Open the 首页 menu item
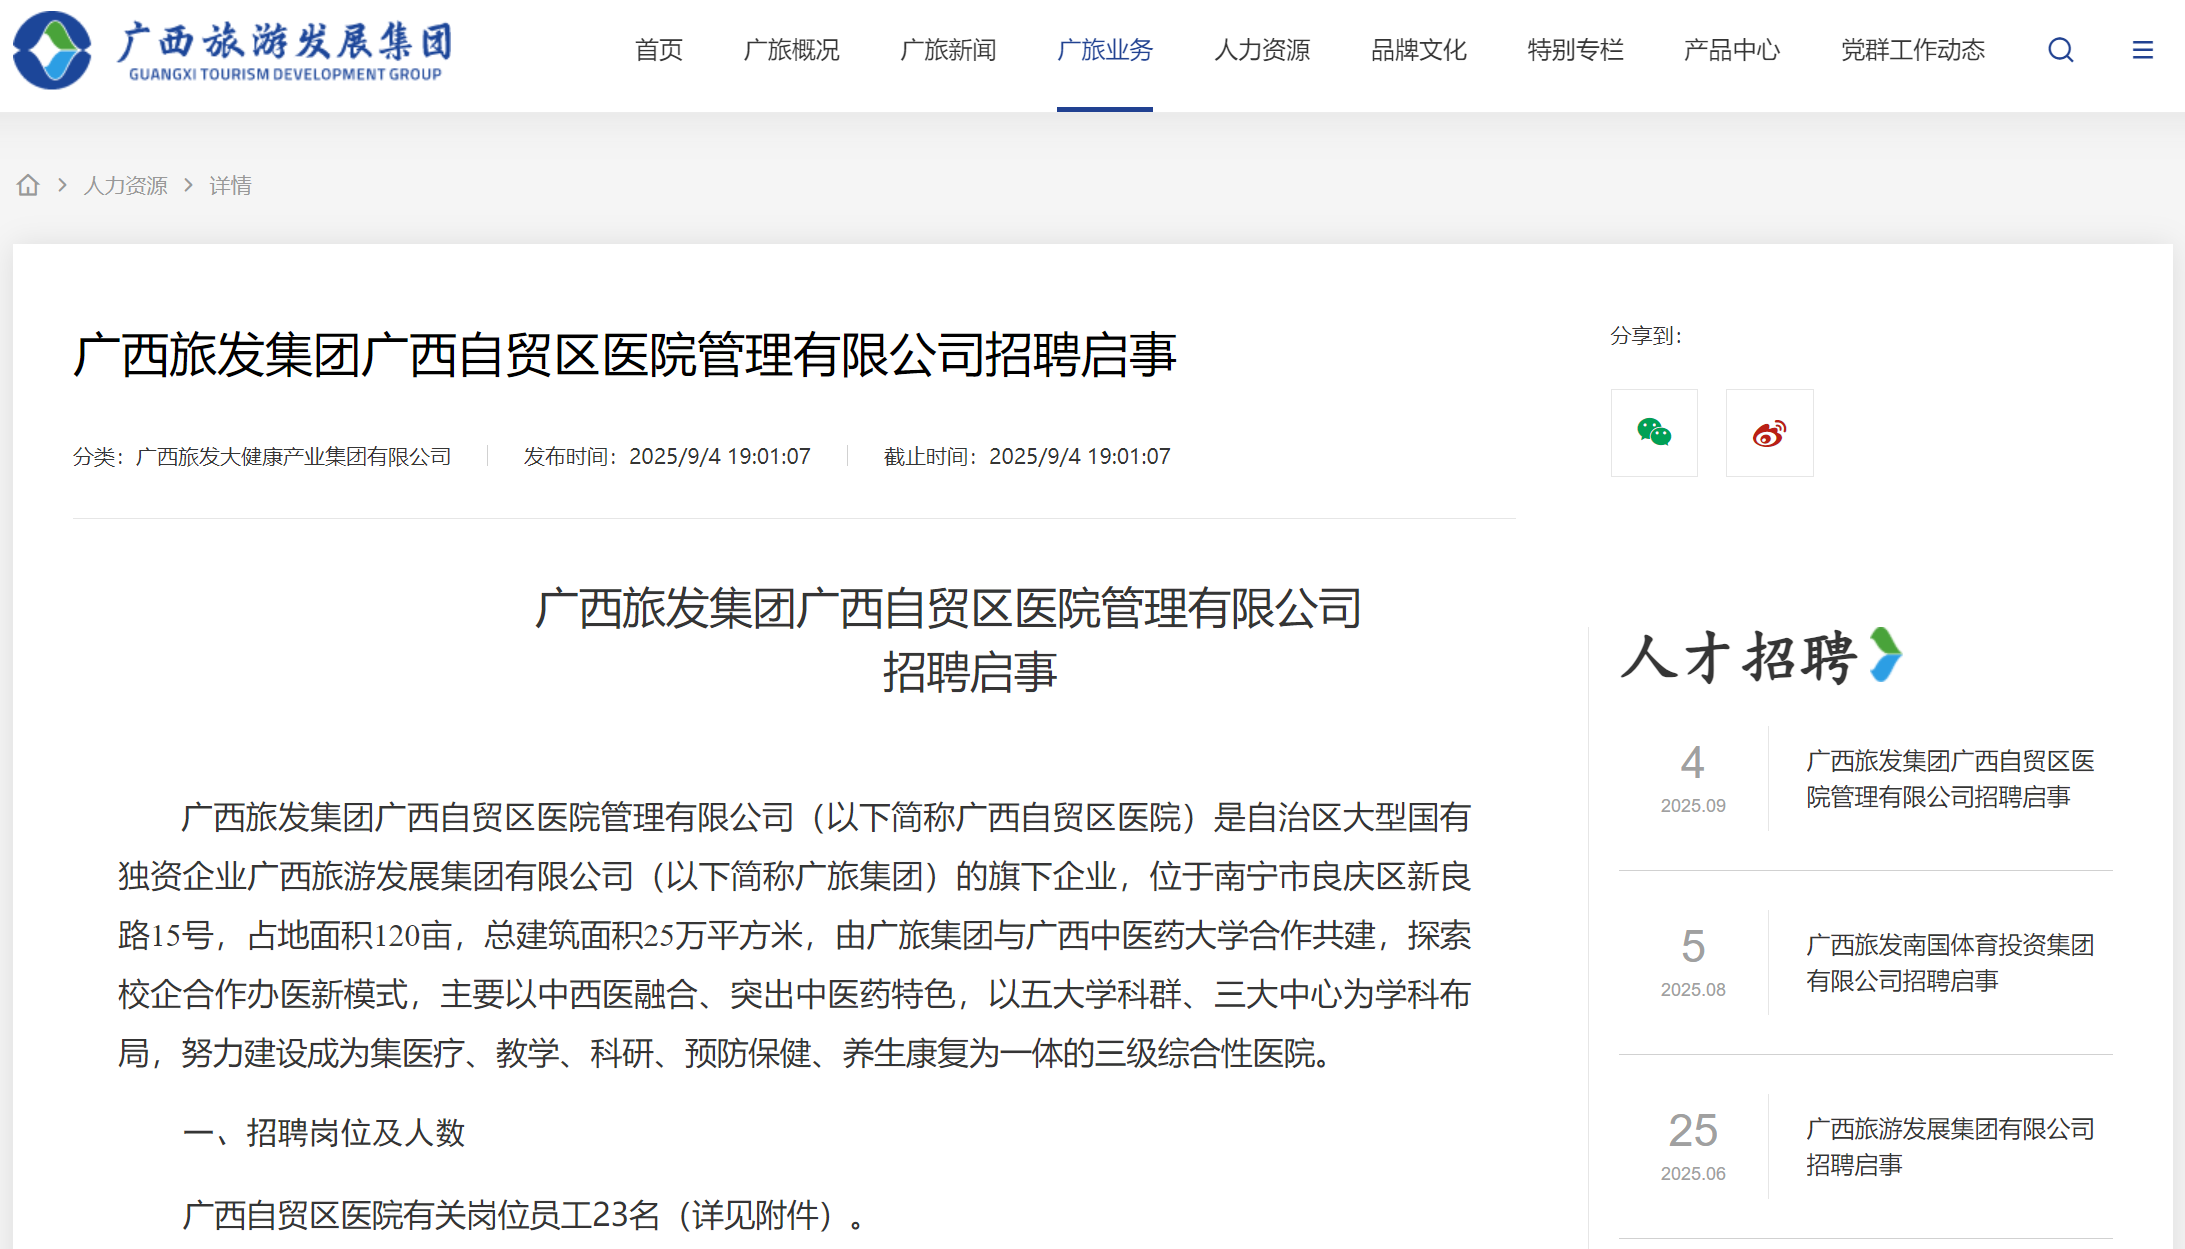Screen dimensions: 2185x1249 coord(658,50)
